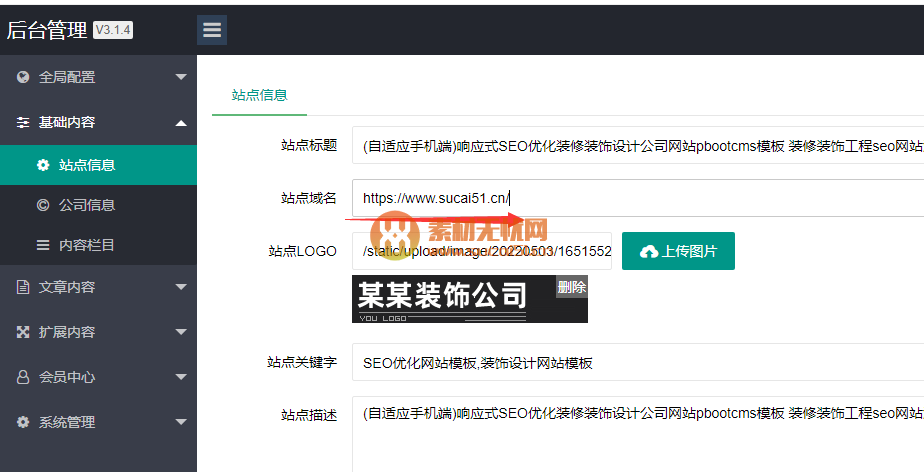Image resolution: width=924 pixels, height=472 pixels.
Task: Click 删除 on the logo preview
Action: 572,287
